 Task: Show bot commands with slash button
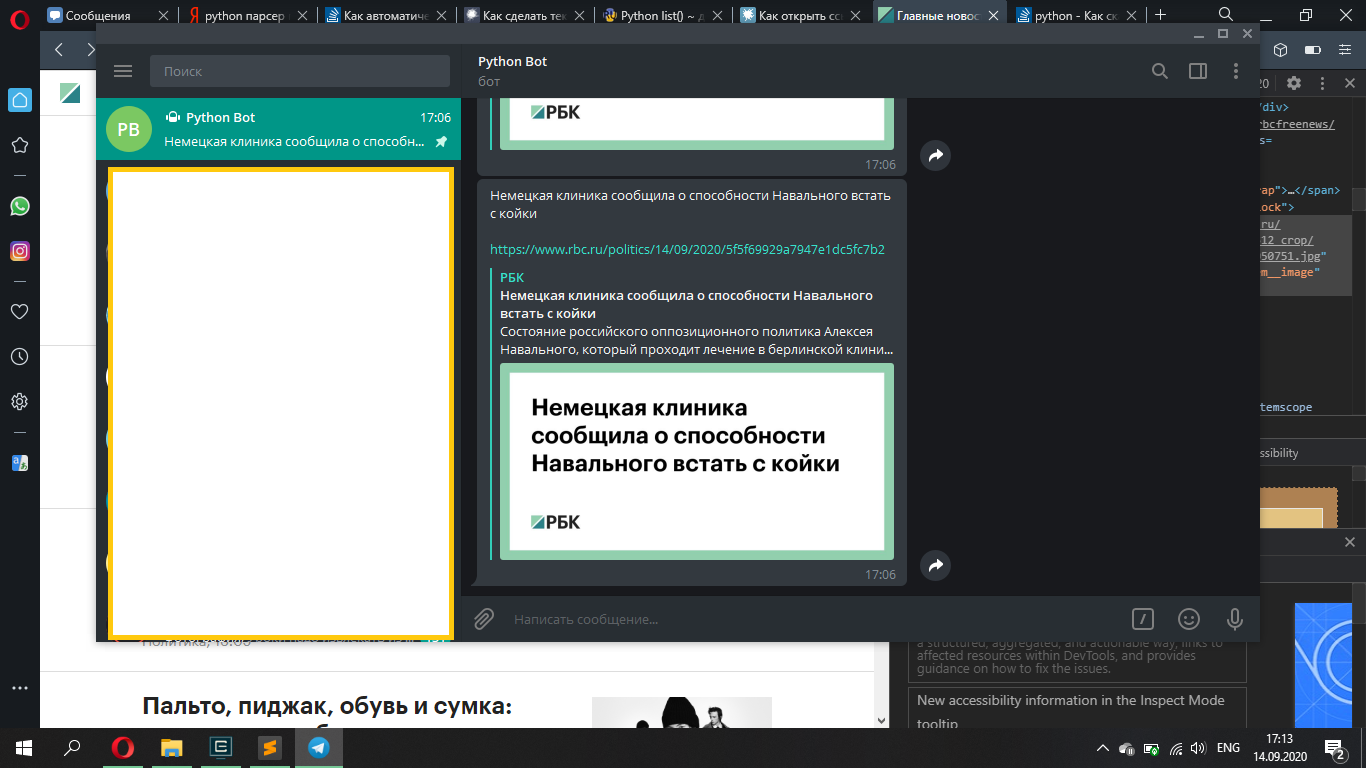(1143, 619)
